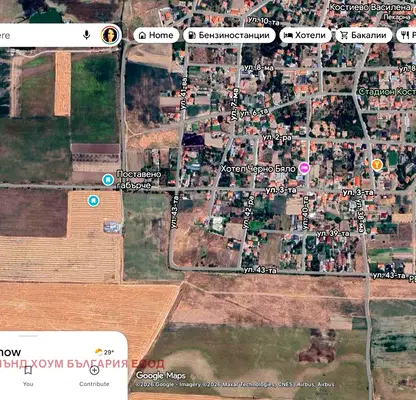Viewport: 416px width, 400px height.
Task: Open the pink Хотел Черно Бяло marker
Action: coord(304,168)
